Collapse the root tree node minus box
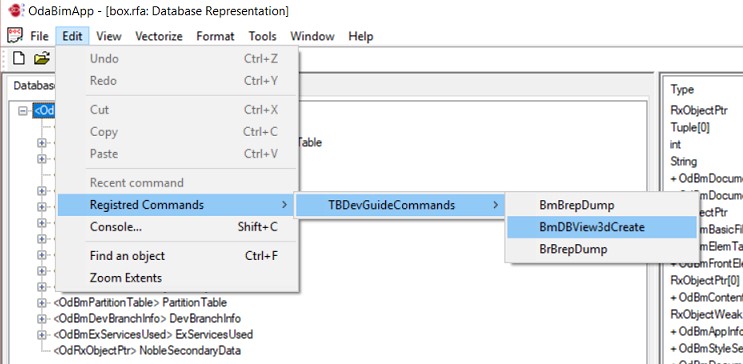This screenshot has height=364, width=743. pos(22,110)
